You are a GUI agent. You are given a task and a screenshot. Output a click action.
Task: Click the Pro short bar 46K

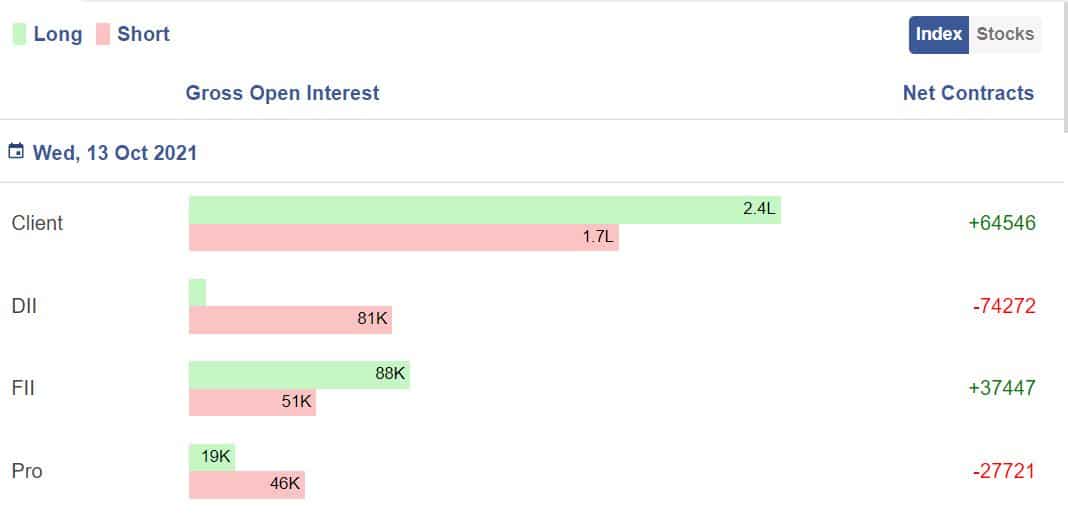pos(246,485)
